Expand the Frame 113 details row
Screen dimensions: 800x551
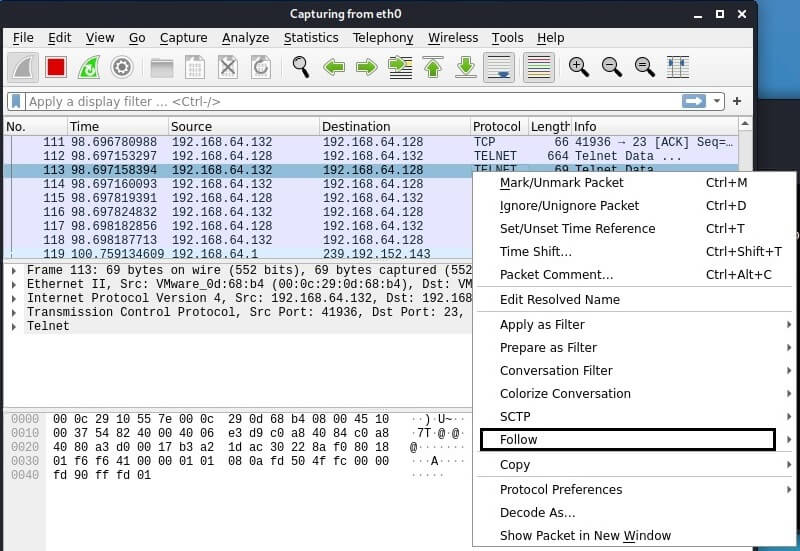point(14,270)
